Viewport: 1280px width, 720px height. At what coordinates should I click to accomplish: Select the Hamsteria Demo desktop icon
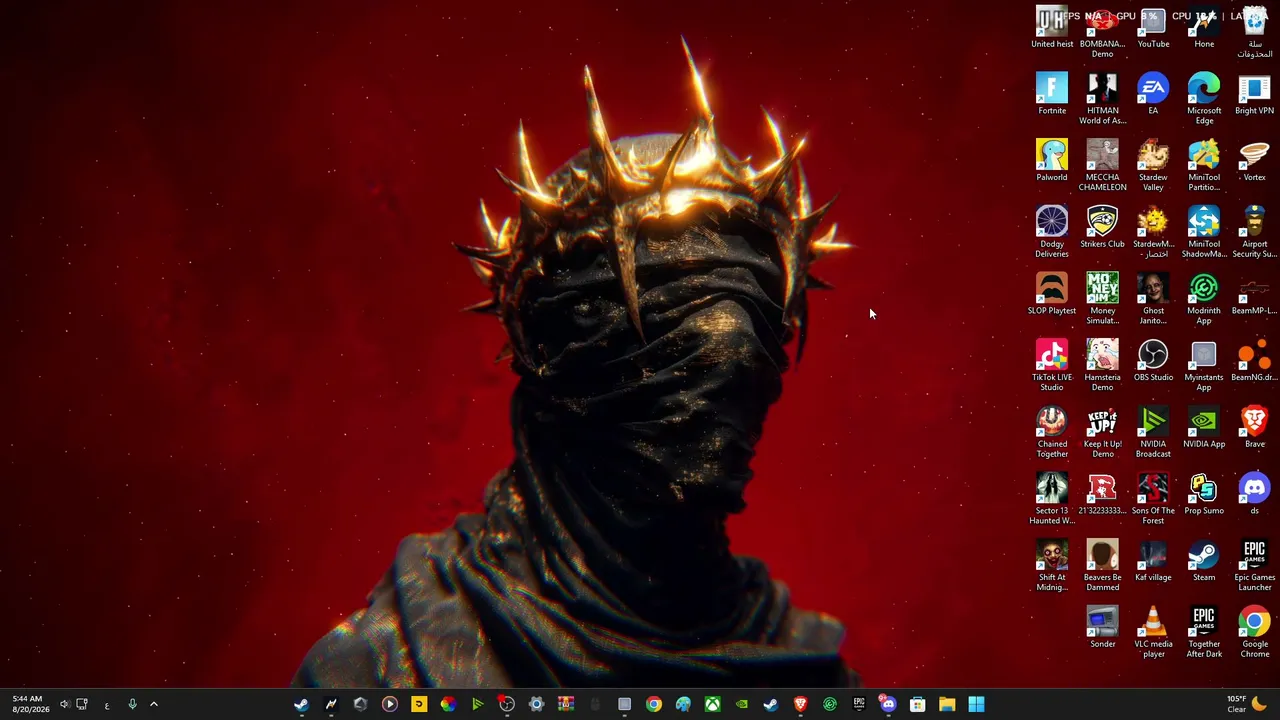point(1102,366)
